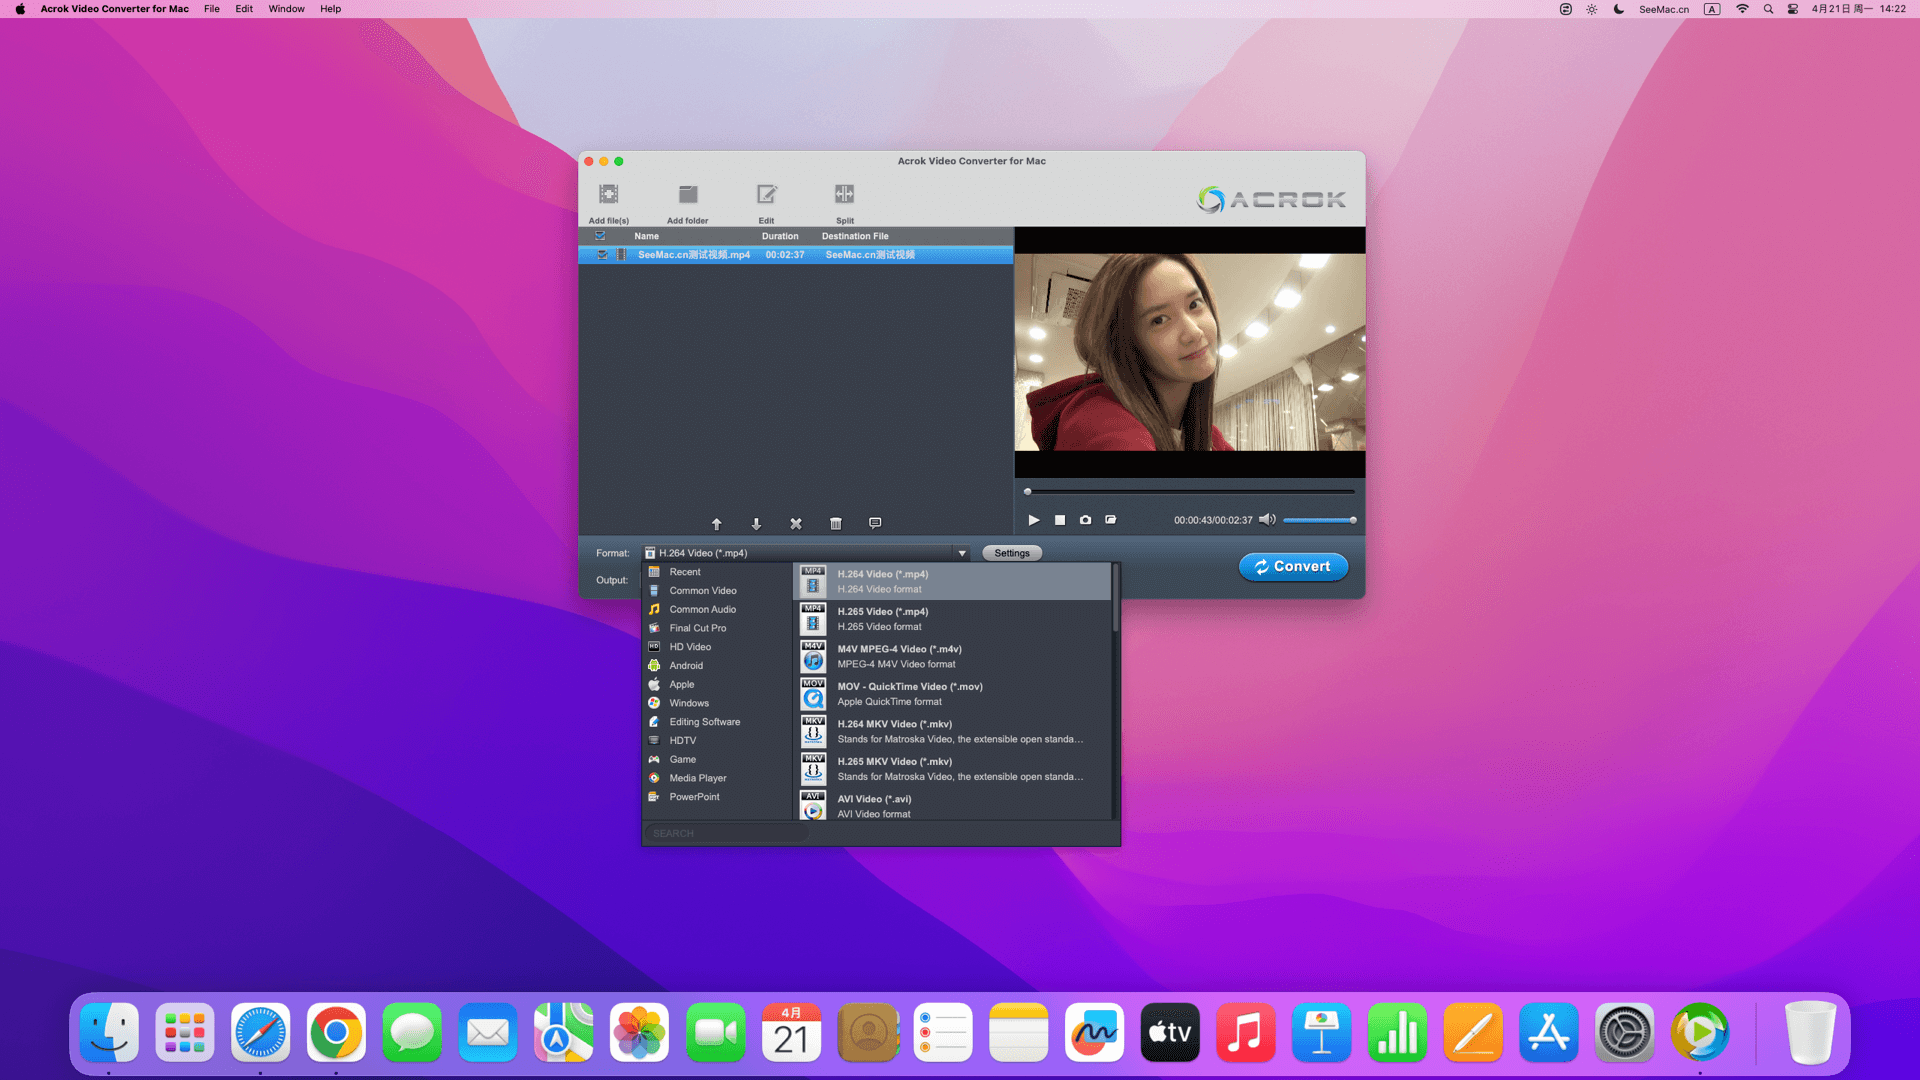Move selected file up with arrow icon

716,524
